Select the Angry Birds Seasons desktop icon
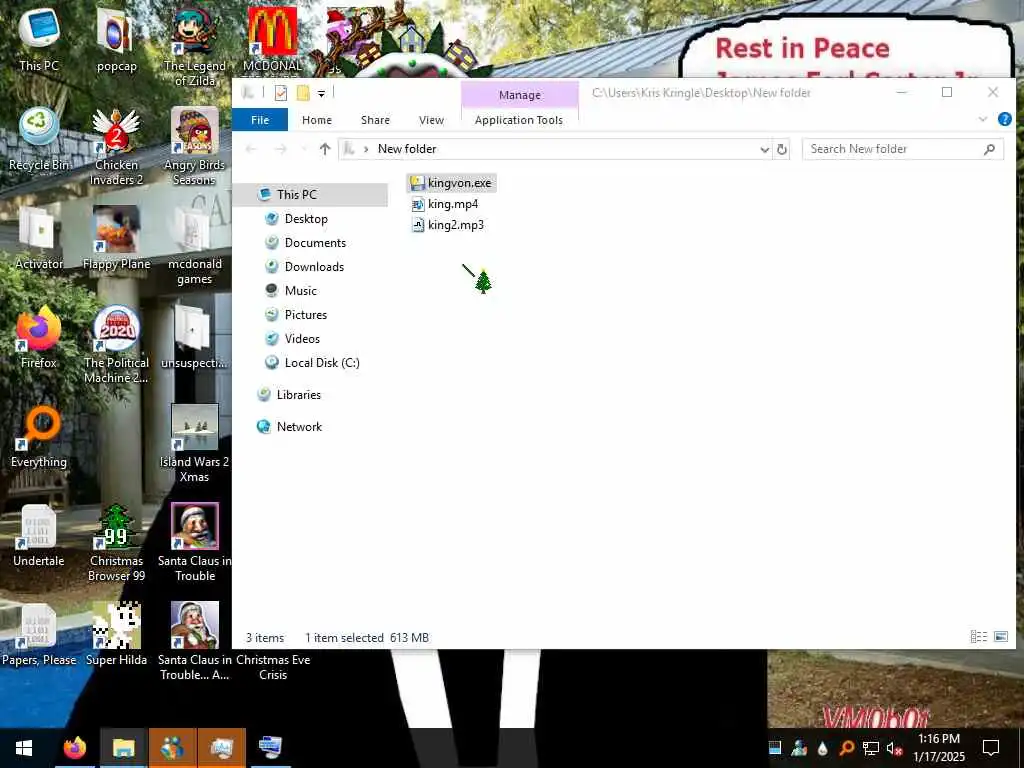 [195, 146]
